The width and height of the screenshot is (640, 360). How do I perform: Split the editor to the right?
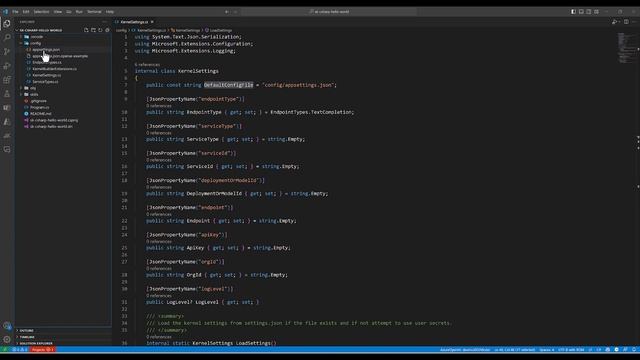pos(626,22)
